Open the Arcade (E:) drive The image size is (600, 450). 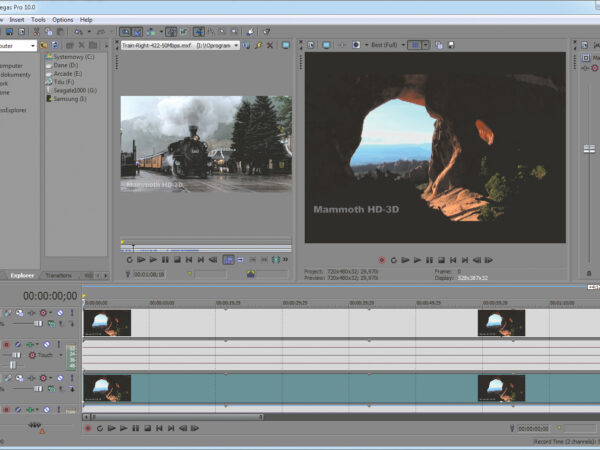[x=67, y=73]
